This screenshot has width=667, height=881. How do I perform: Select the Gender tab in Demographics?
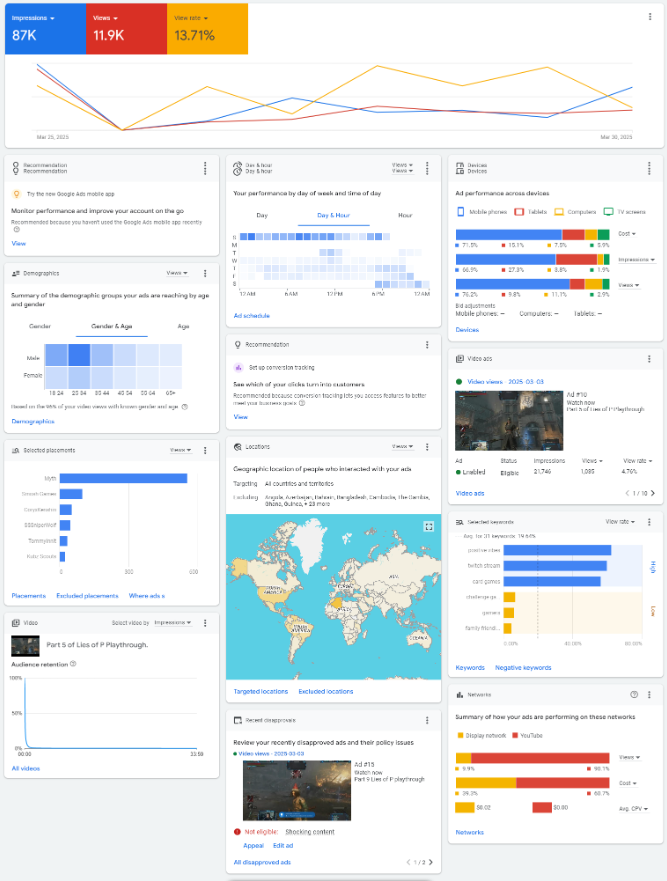[41, 326]
